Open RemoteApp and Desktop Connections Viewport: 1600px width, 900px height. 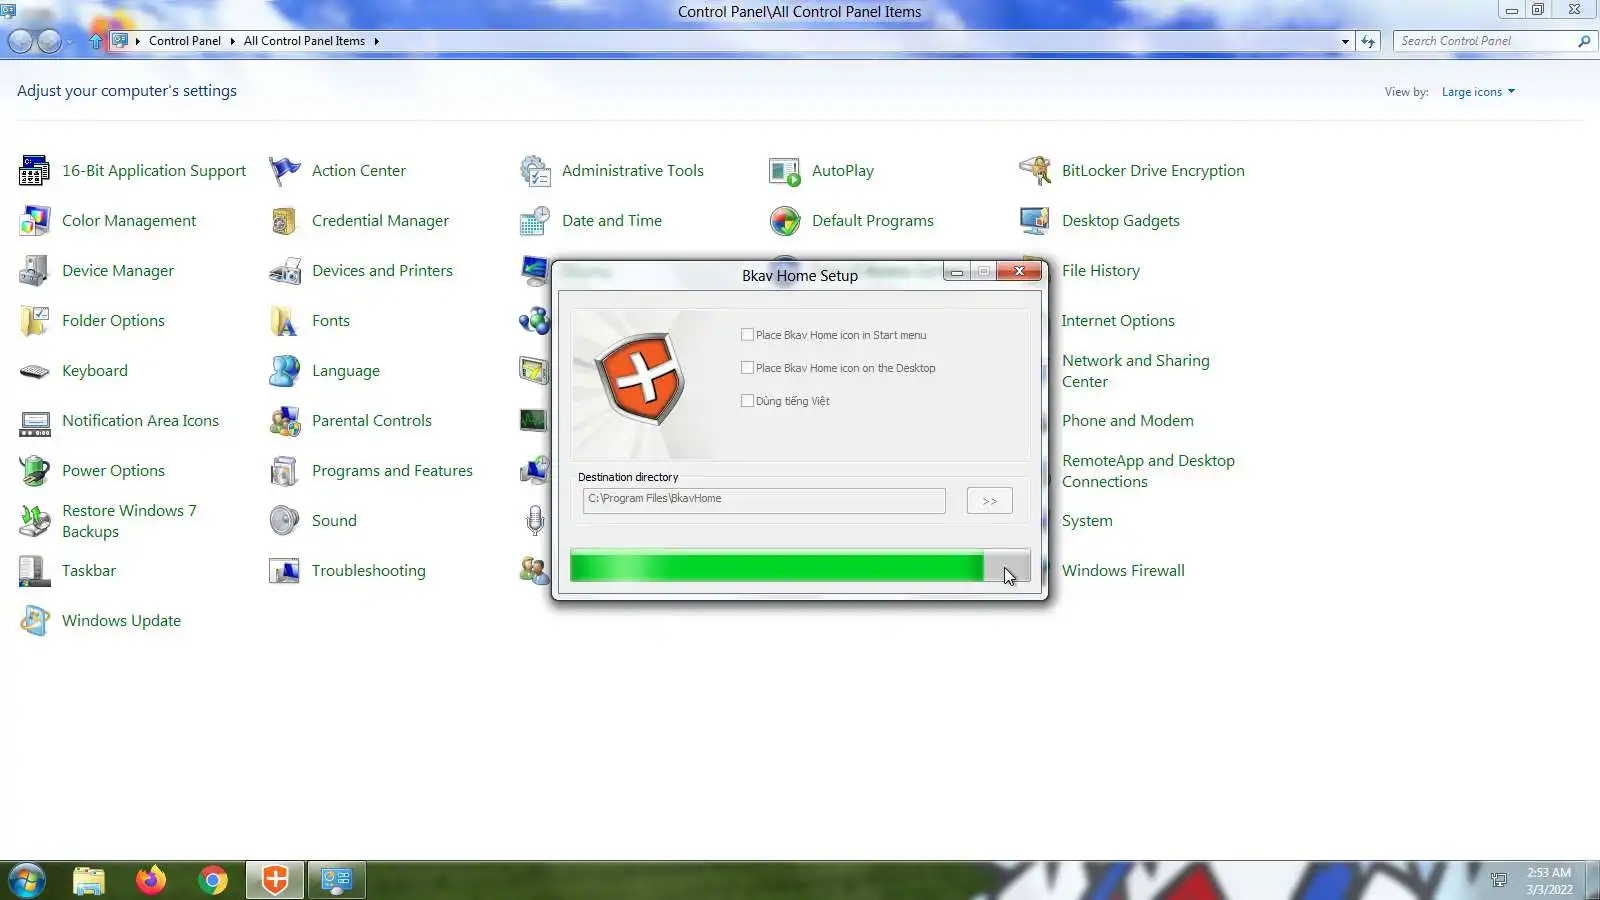[1148, 471]
